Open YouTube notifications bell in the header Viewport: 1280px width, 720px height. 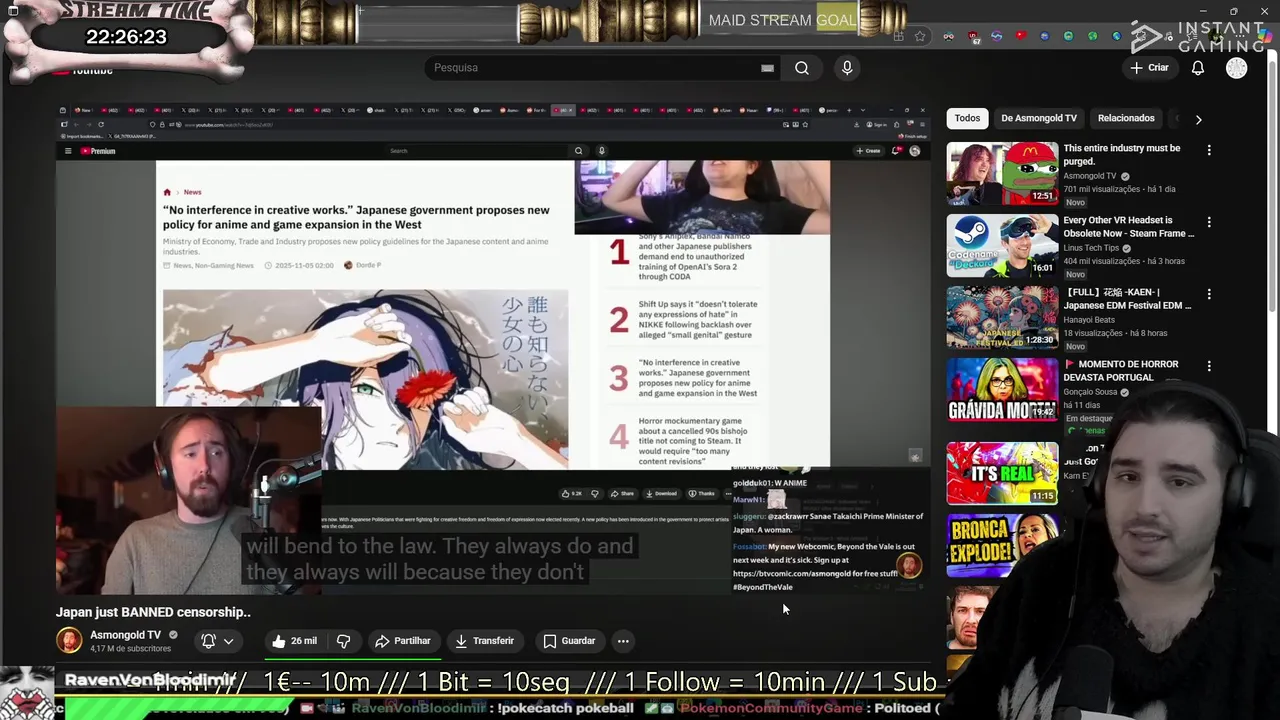[1198, 68]
